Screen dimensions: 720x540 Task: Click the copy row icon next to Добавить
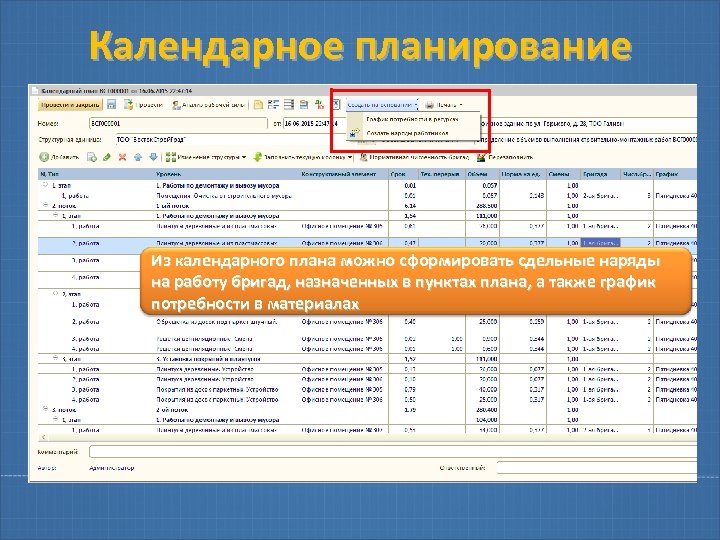(92, 157)
